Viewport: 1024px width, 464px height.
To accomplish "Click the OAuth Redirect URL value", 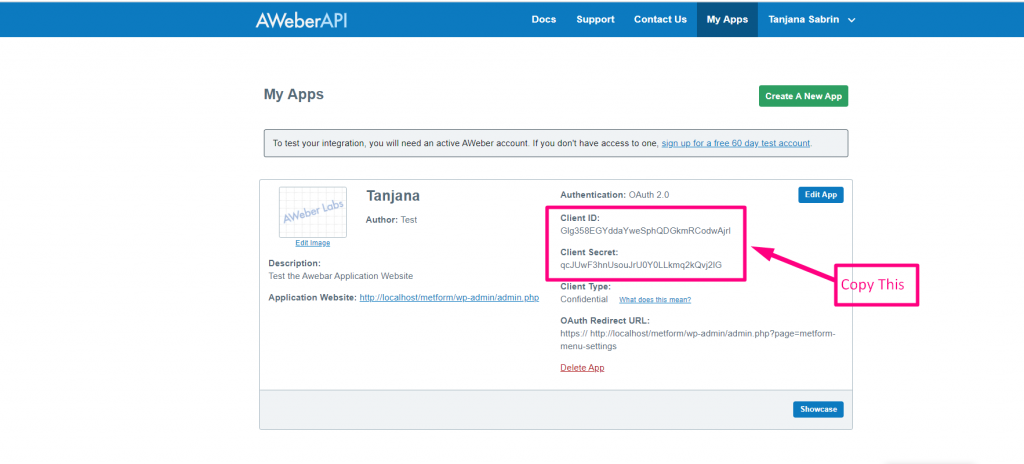I will pyautogui.click(x=697, y=340).
